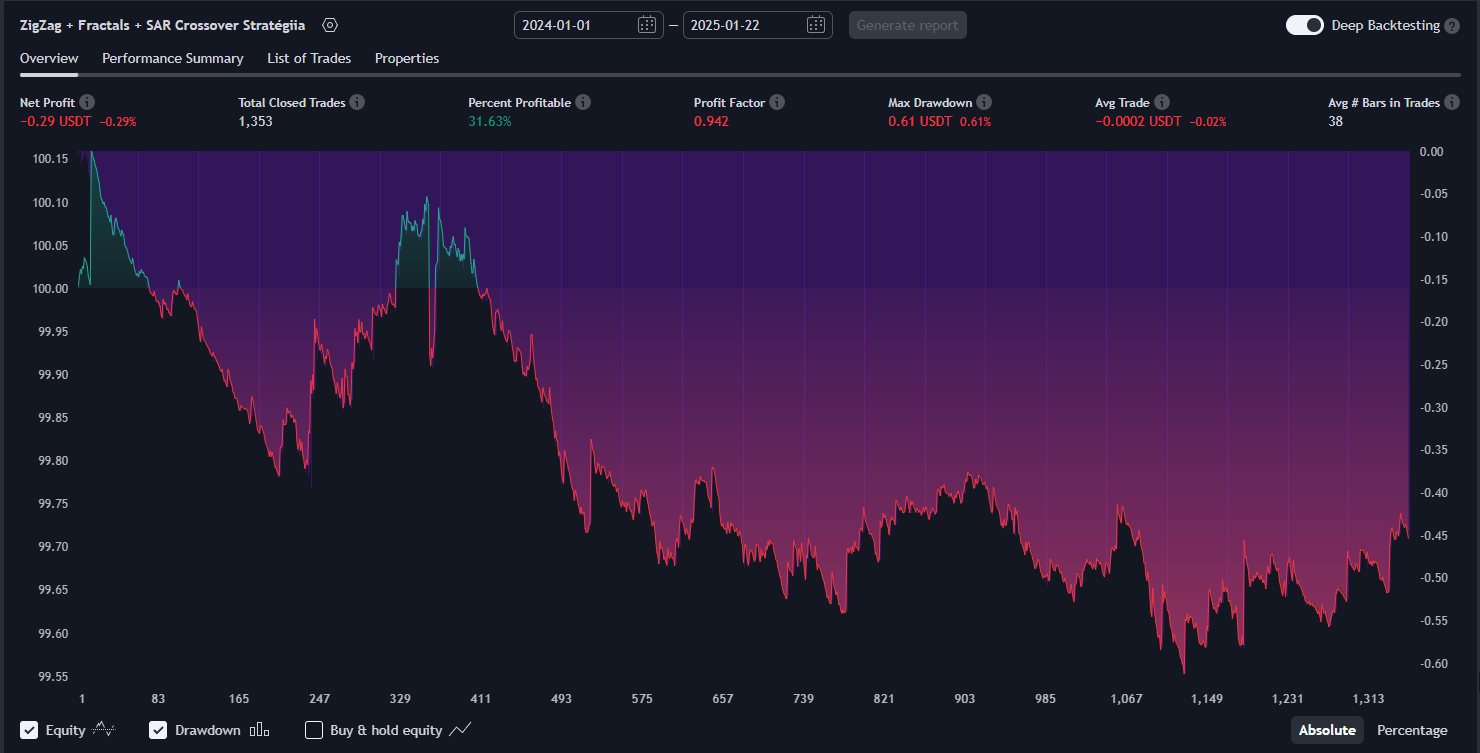This screenshot has height=753, width=1480.
Task: Open the Properties tab
Action: point(407,58)
